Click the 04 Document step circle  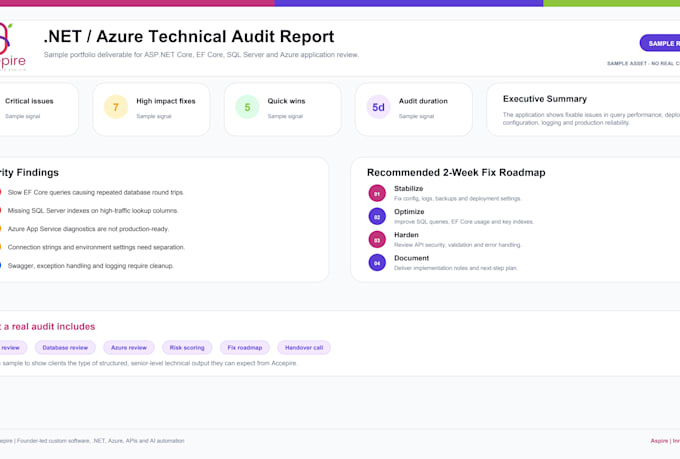click(x=377, y=262)
